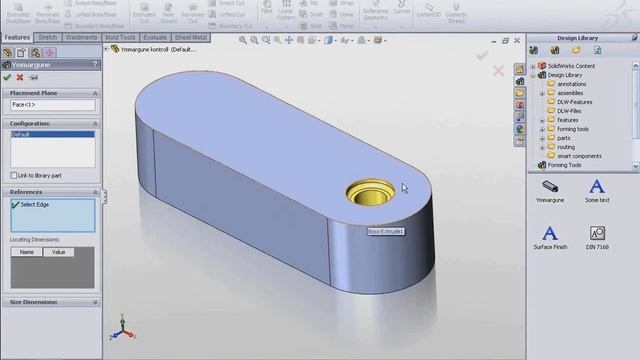Refresh the Design Library panel
This screenshot has width=640, height=360.
598,50
